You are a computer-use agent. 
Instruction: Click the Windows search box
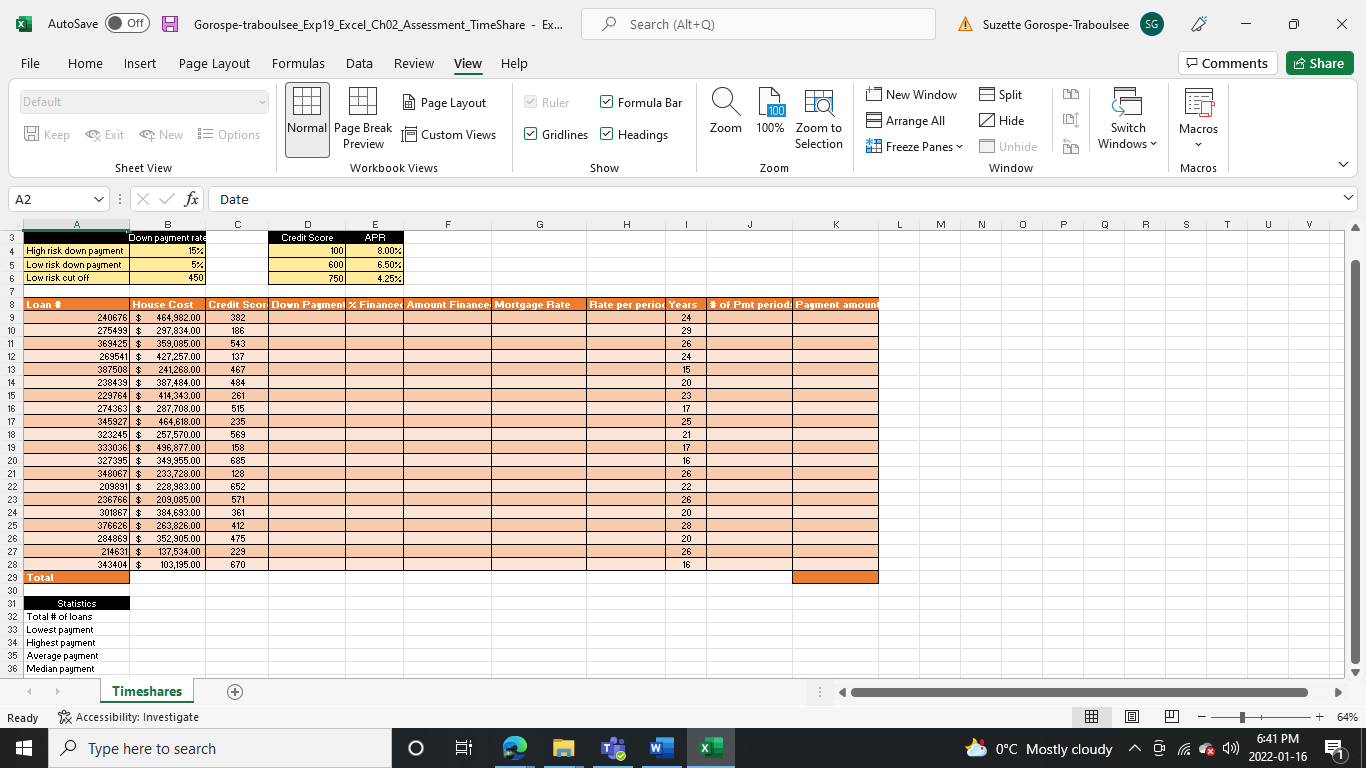click(219, 749)
